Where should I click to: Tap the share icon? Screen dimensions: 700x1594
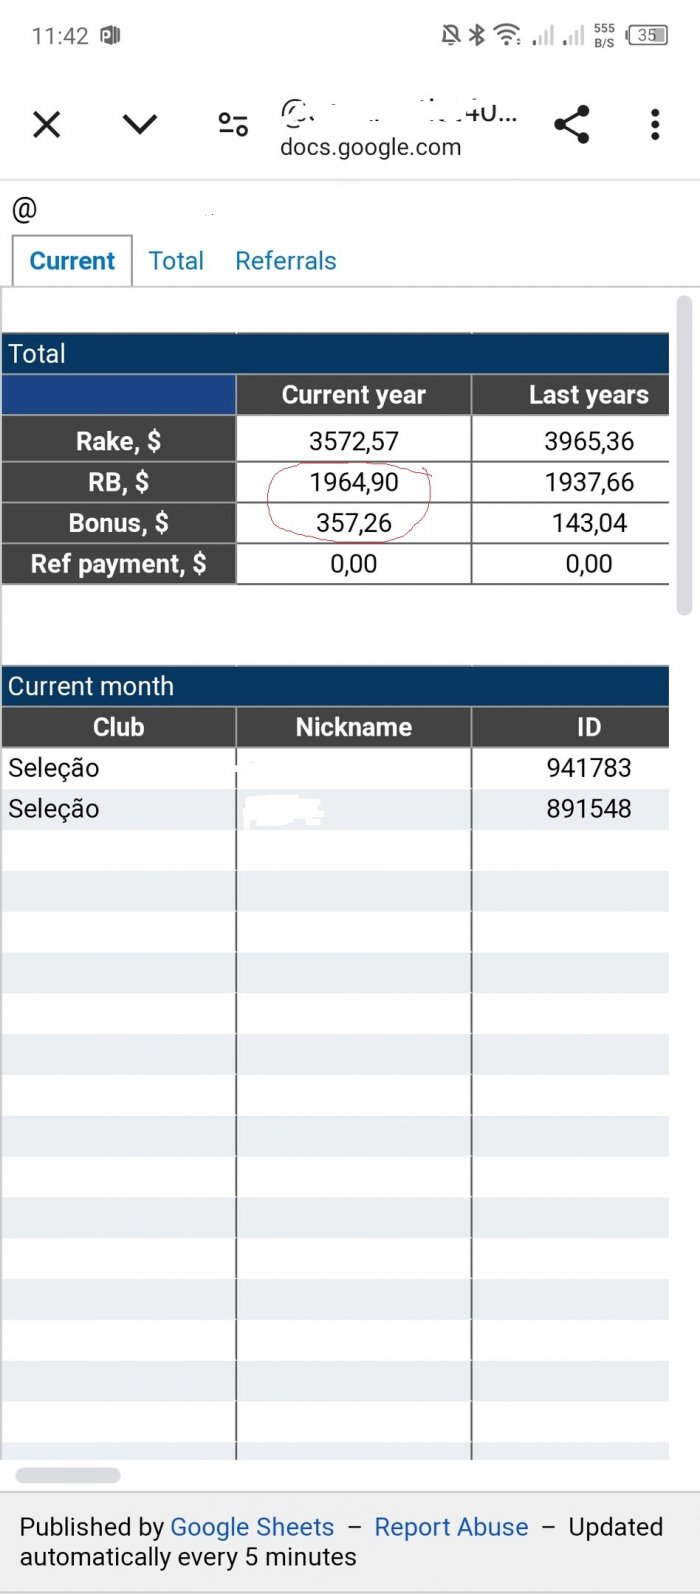tap(571, 124)
